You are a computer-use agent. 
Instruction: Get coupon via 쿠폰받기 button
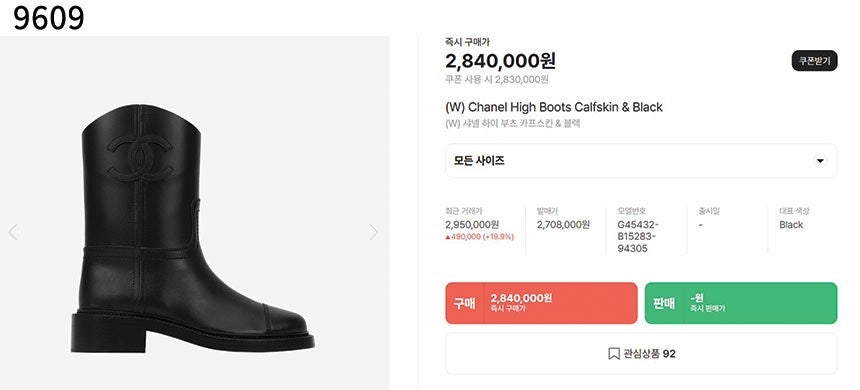(814, 61)
